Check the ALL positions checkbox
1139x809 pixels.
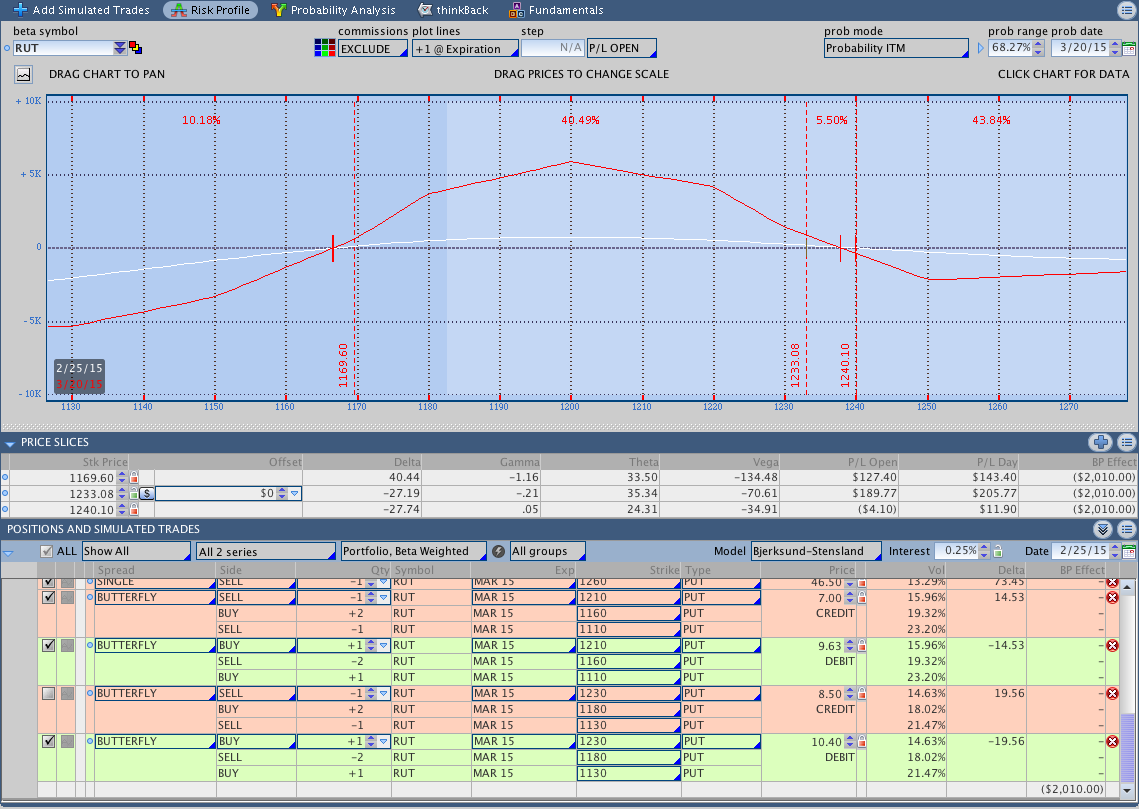[46, 551]
